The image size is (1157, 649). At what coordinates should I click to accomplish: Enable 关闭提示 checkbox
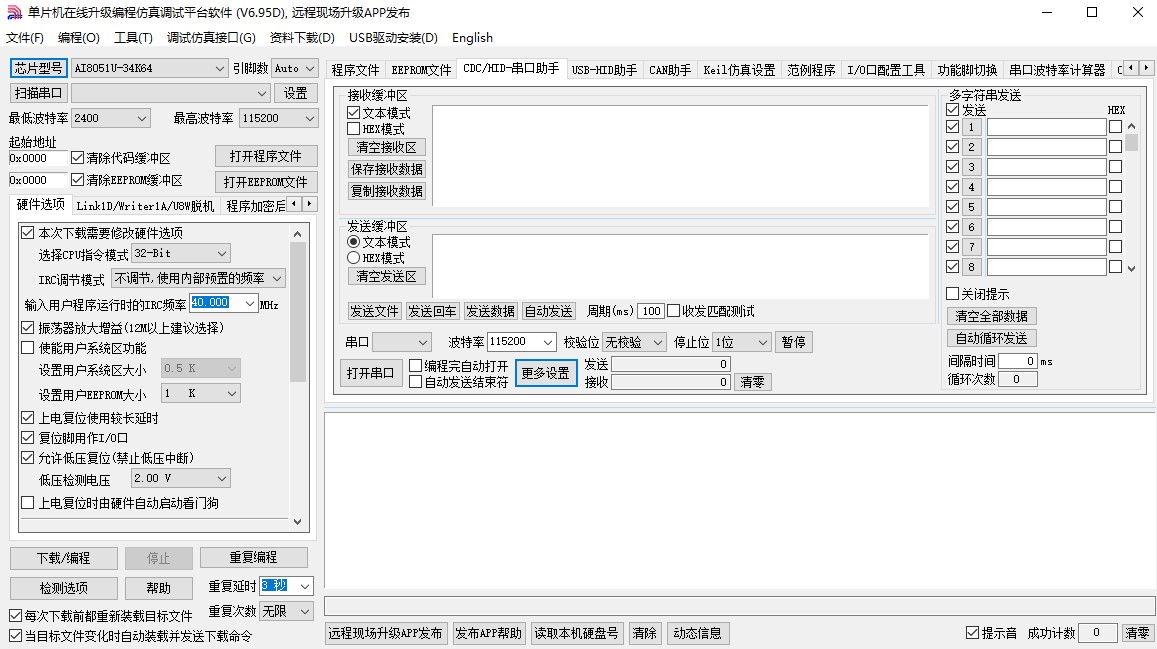click(x=953, y=294)
